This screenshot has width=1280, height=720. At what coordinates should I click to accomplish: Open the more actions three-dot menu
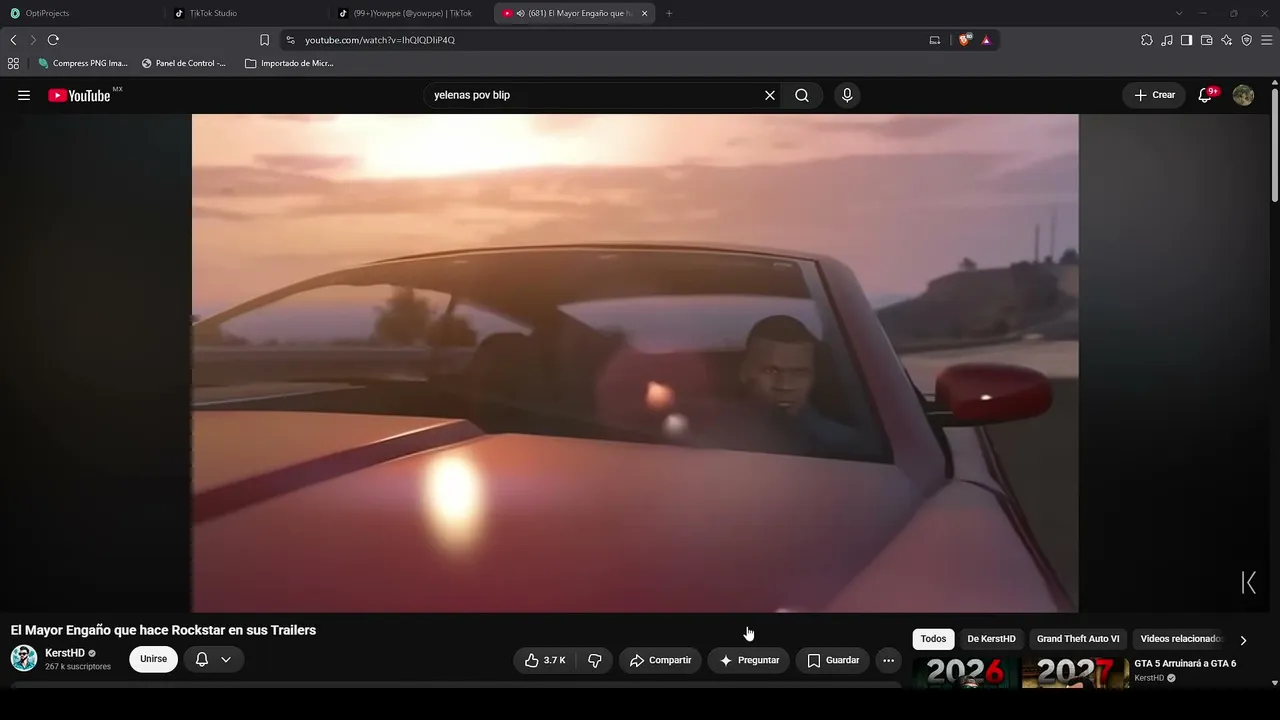pos(888,660)
